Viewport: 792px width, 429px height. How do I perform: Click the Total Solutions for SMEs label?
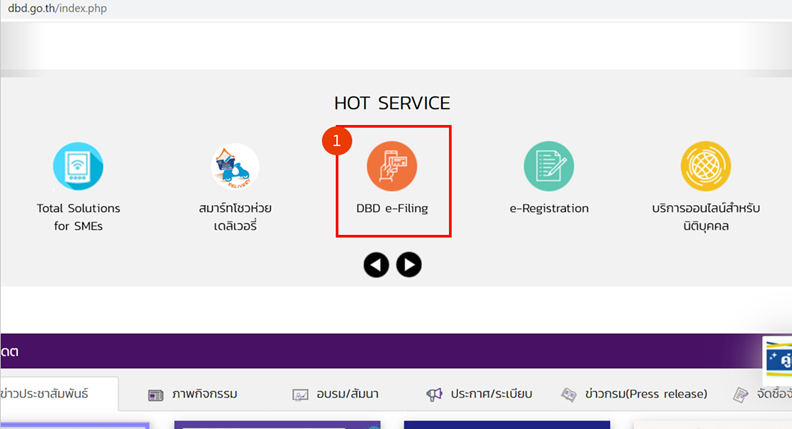[x=78, y=217]
